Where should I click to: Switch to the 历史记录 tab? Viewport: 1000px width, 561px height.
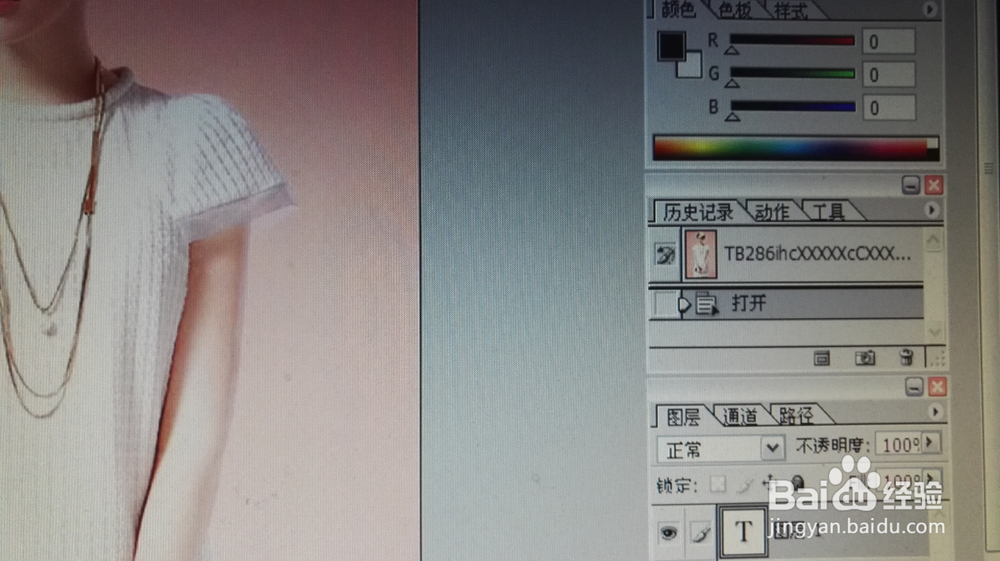coord(698,212)
